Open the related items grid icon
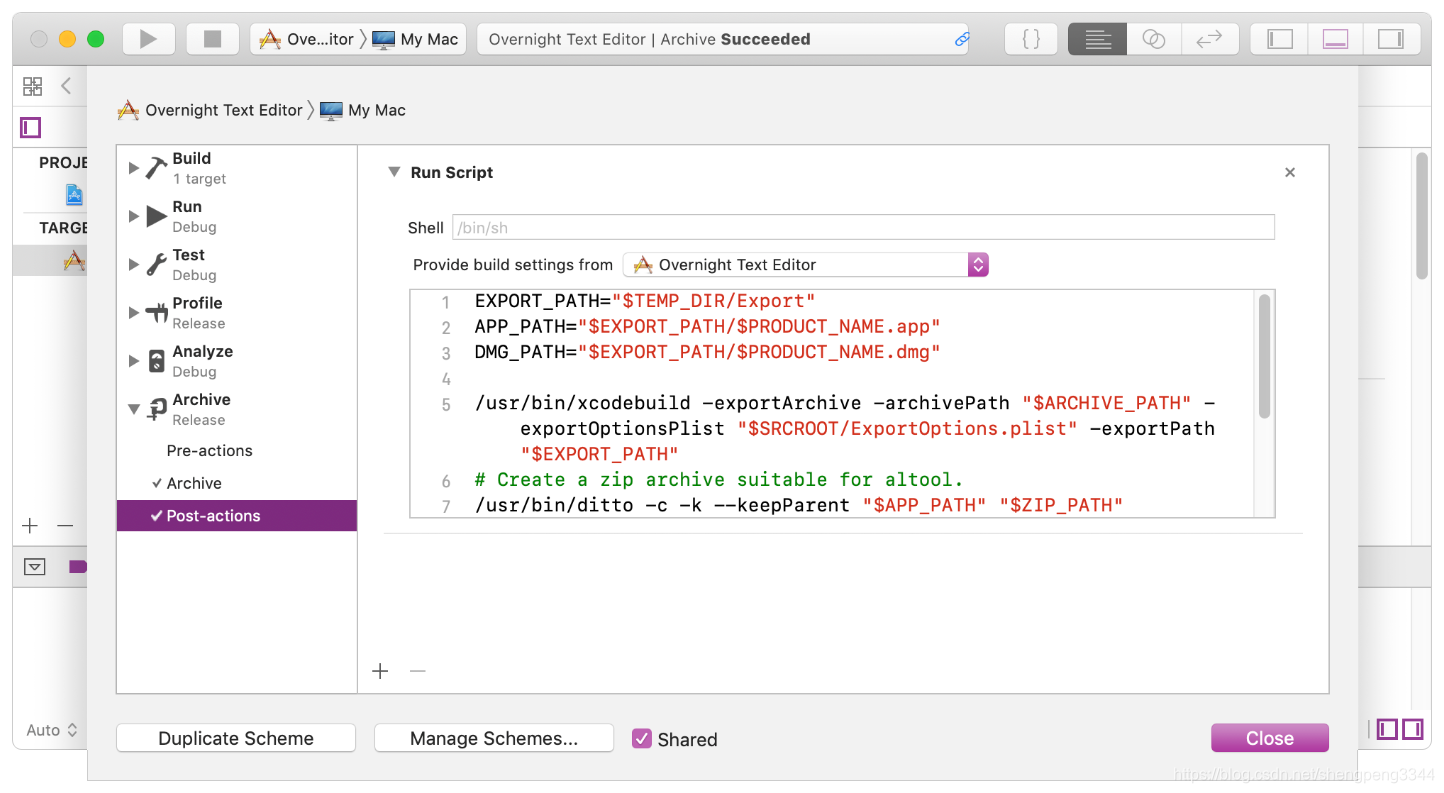This screenshot has height=793, width=1444. coord(33,86)
